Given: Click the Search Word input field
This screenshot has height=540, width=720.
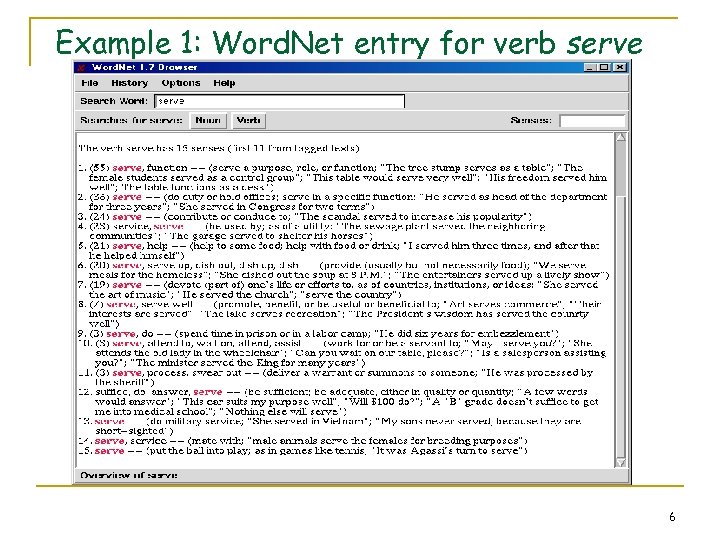Looking at the screenshot, I should [x=280, y=101].
